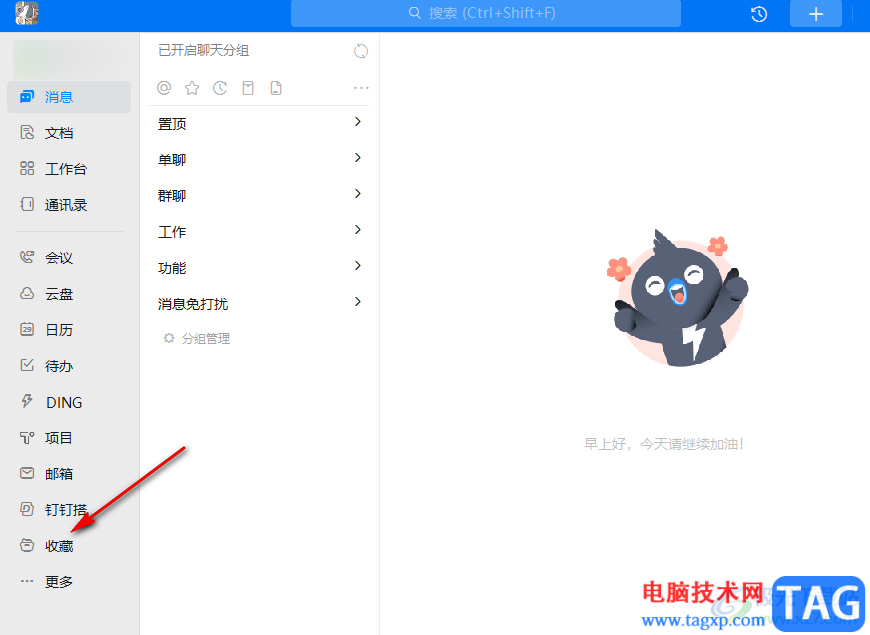Open 分组管理 settings link

[x=197, y=339]
